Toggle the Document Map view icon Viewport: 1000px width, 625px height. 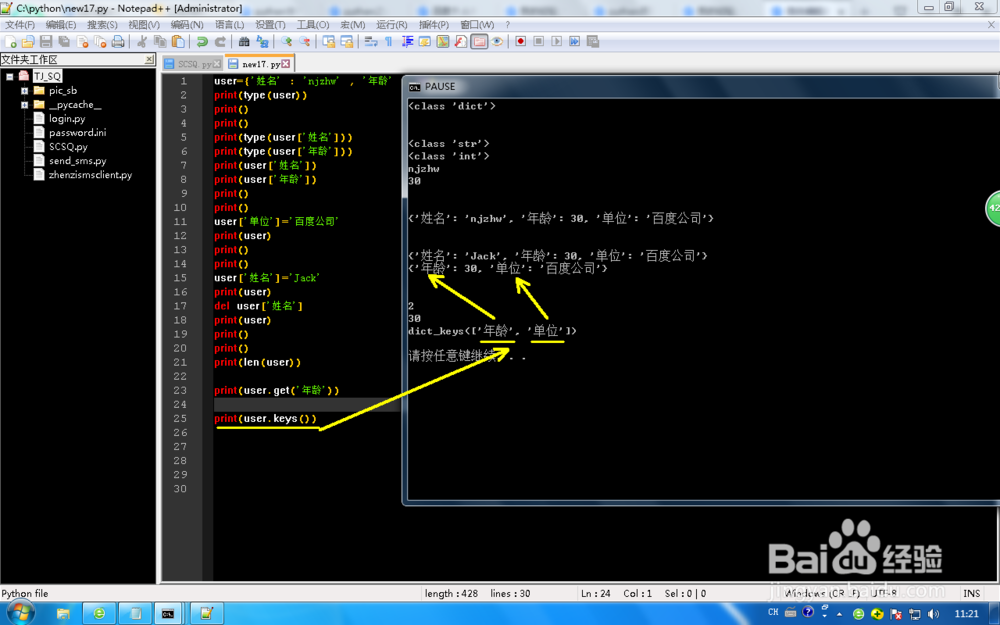click(x=441, y=42)
